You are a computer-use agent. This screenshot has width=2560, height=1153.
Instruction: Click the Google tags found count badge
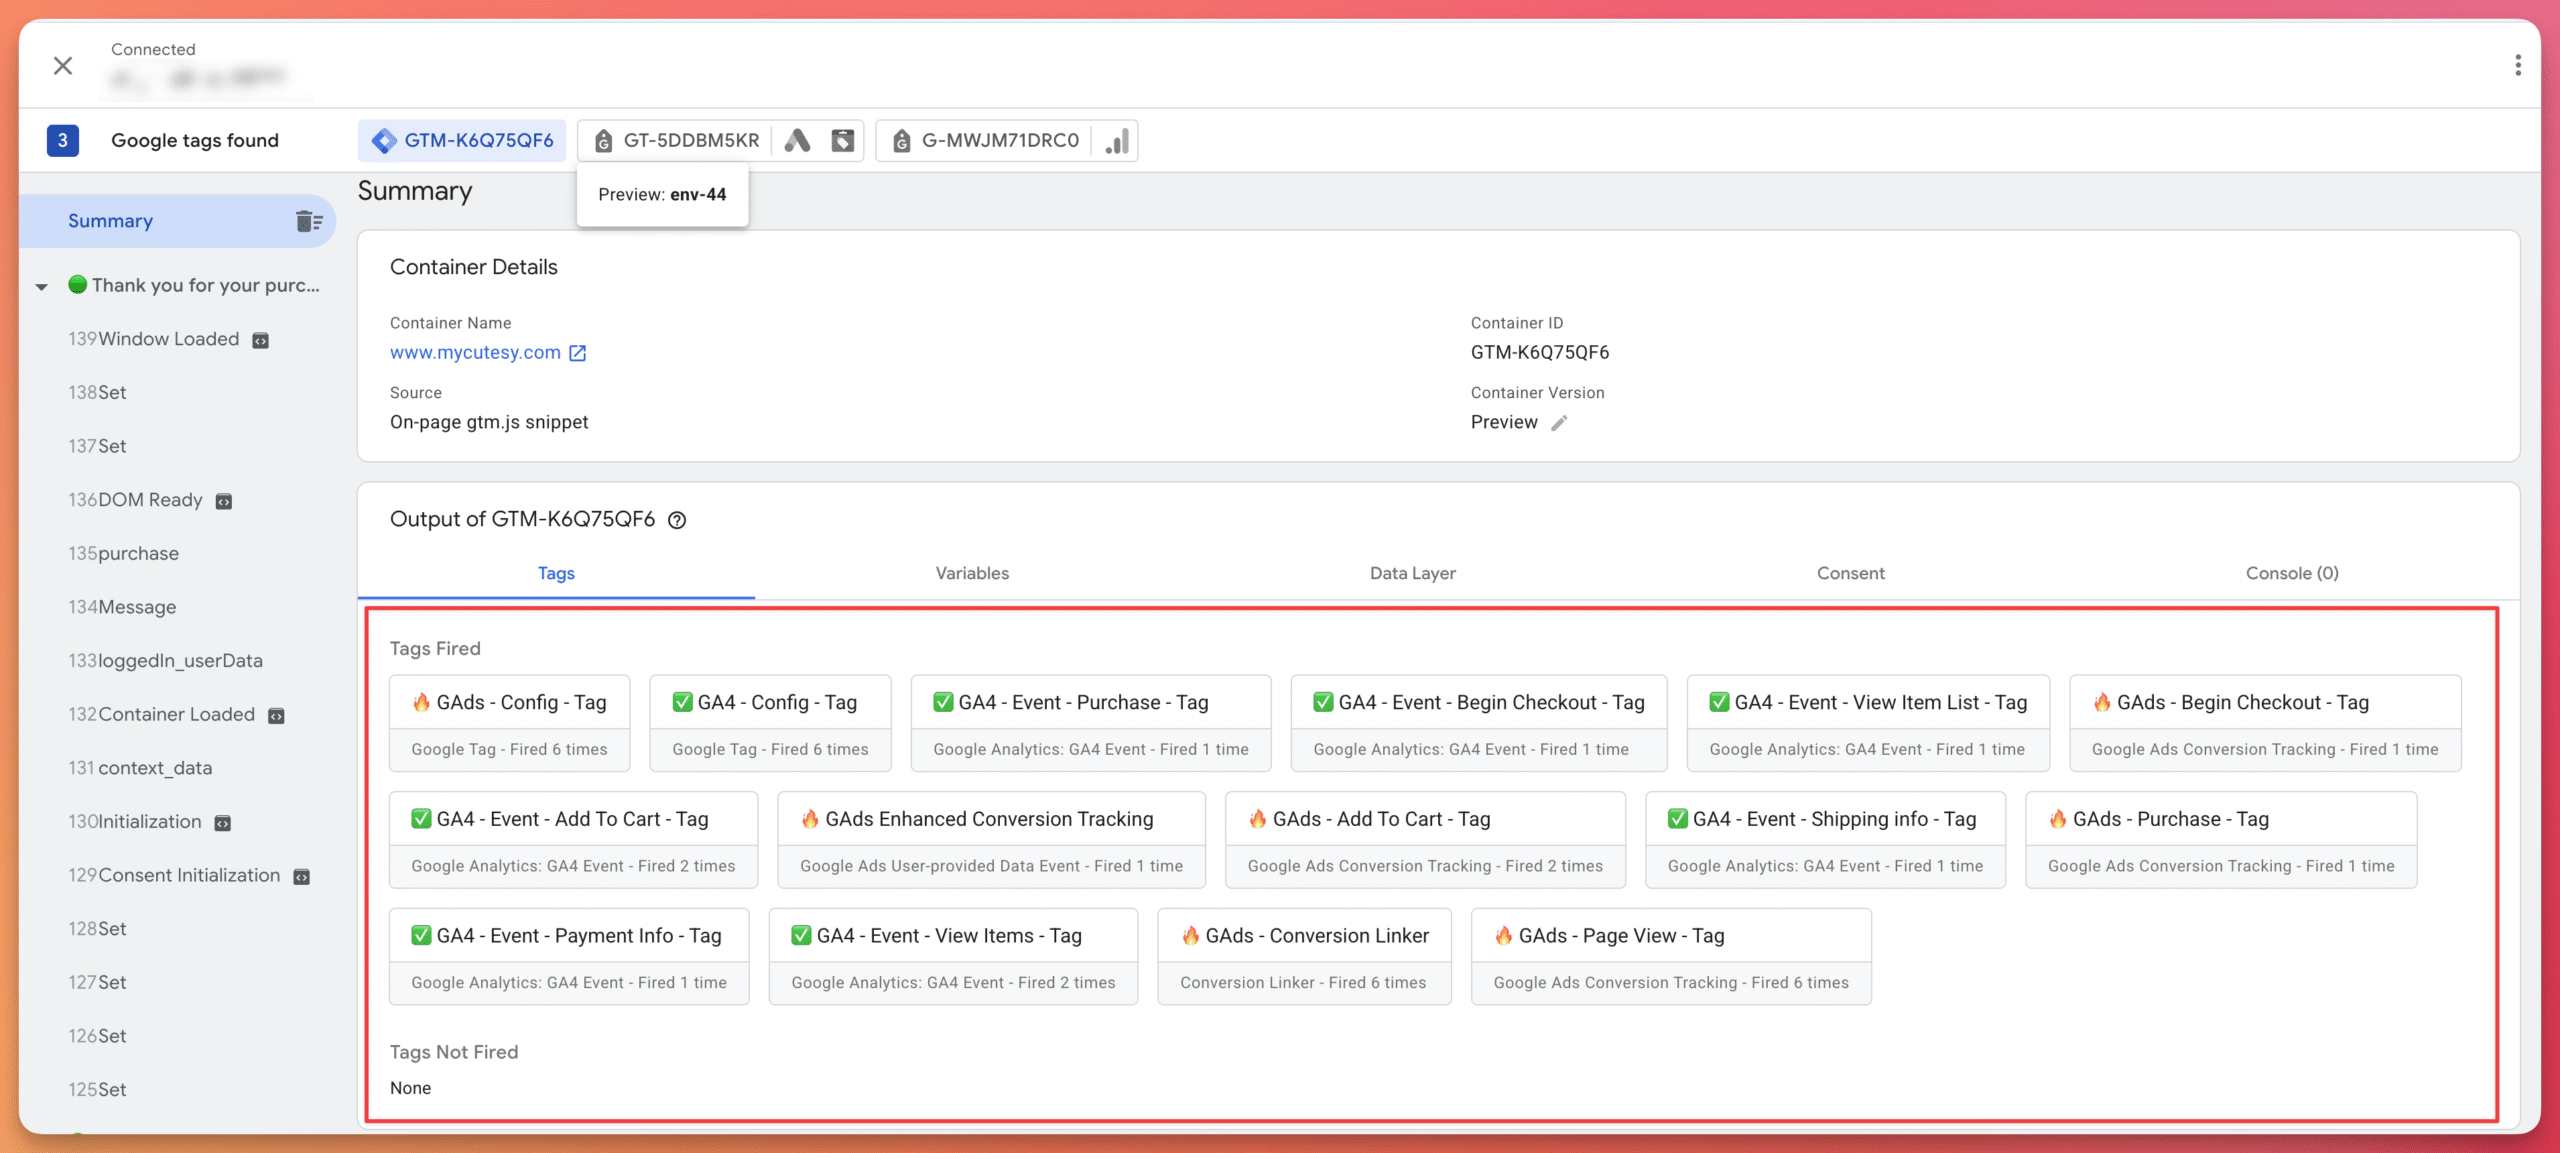(x=62, y=141)
